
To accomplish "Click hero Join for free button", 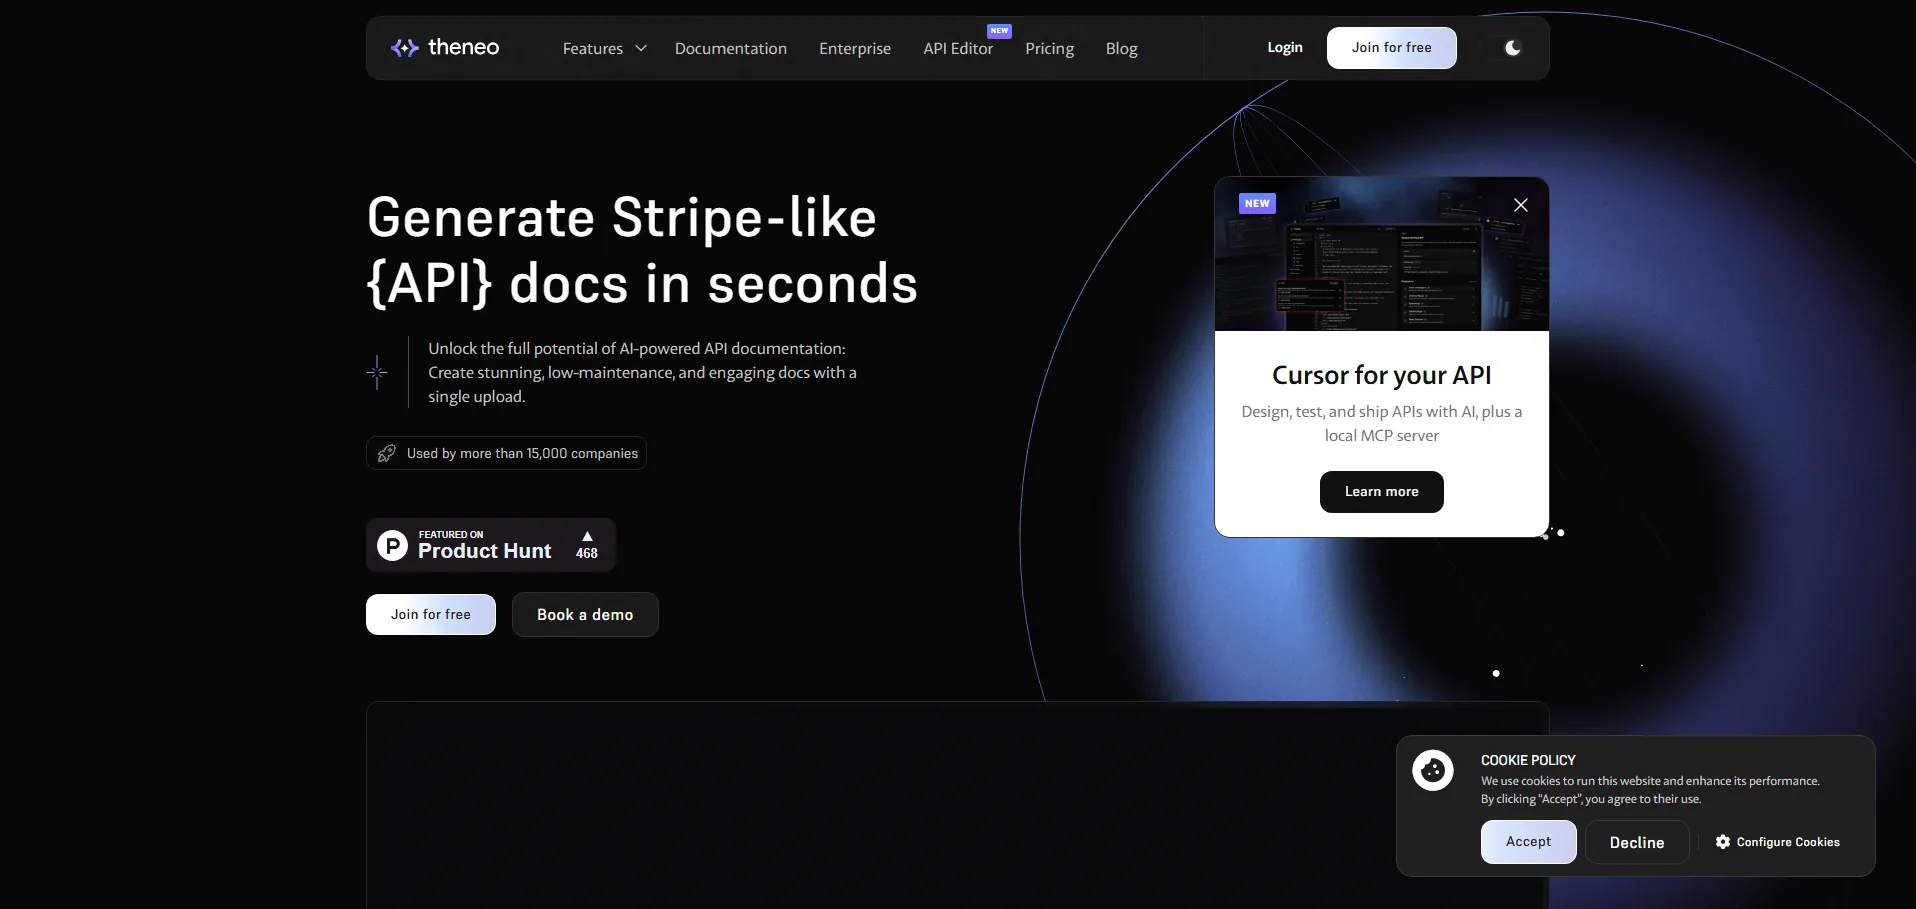I will pos(430,615).
